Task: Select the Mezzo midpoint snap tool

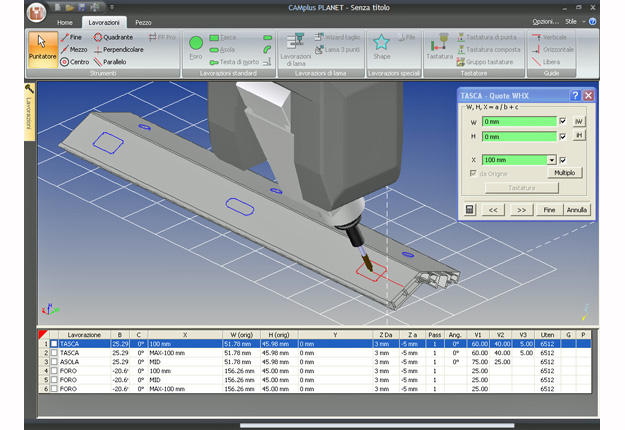Action: [74, 49]
